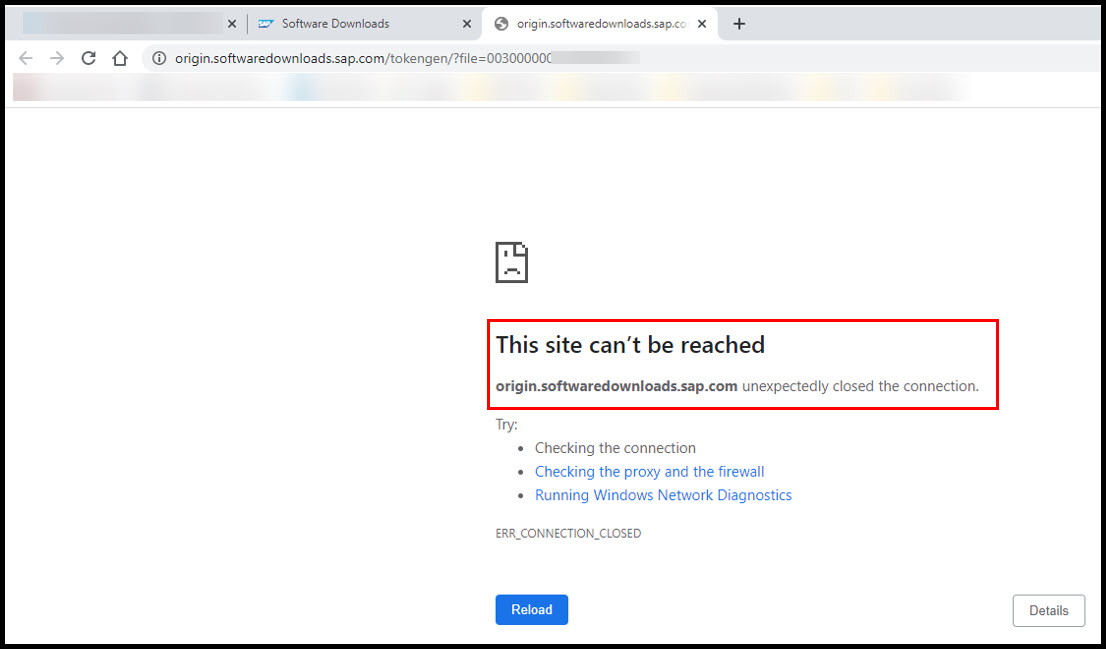The width and height of the screenshot is (1106, 649).
Task: Click 'unexpectedly closed the connection' message
Action: 860,386
